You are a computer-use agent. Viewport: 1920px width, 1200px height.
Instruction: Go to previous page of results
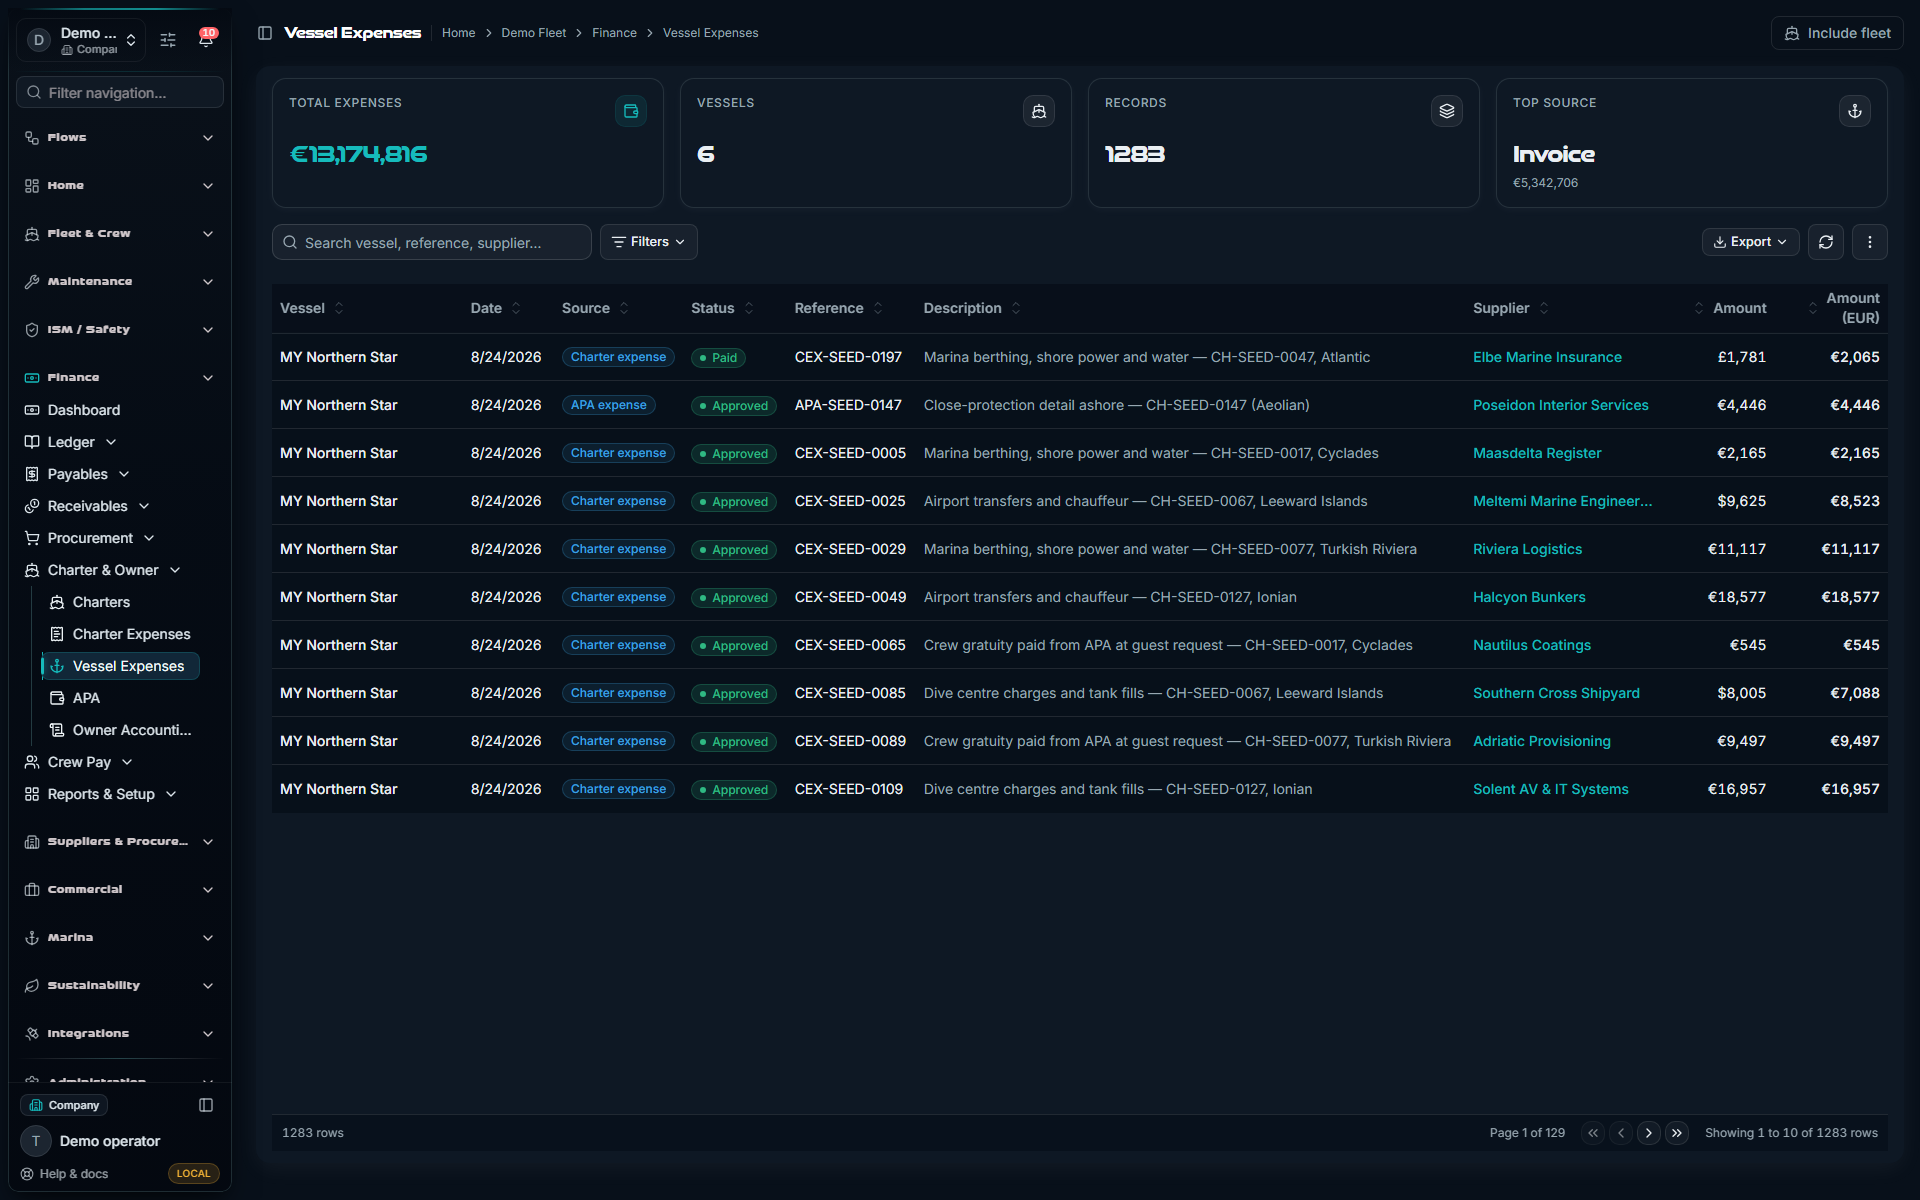coord(1621,1133)
